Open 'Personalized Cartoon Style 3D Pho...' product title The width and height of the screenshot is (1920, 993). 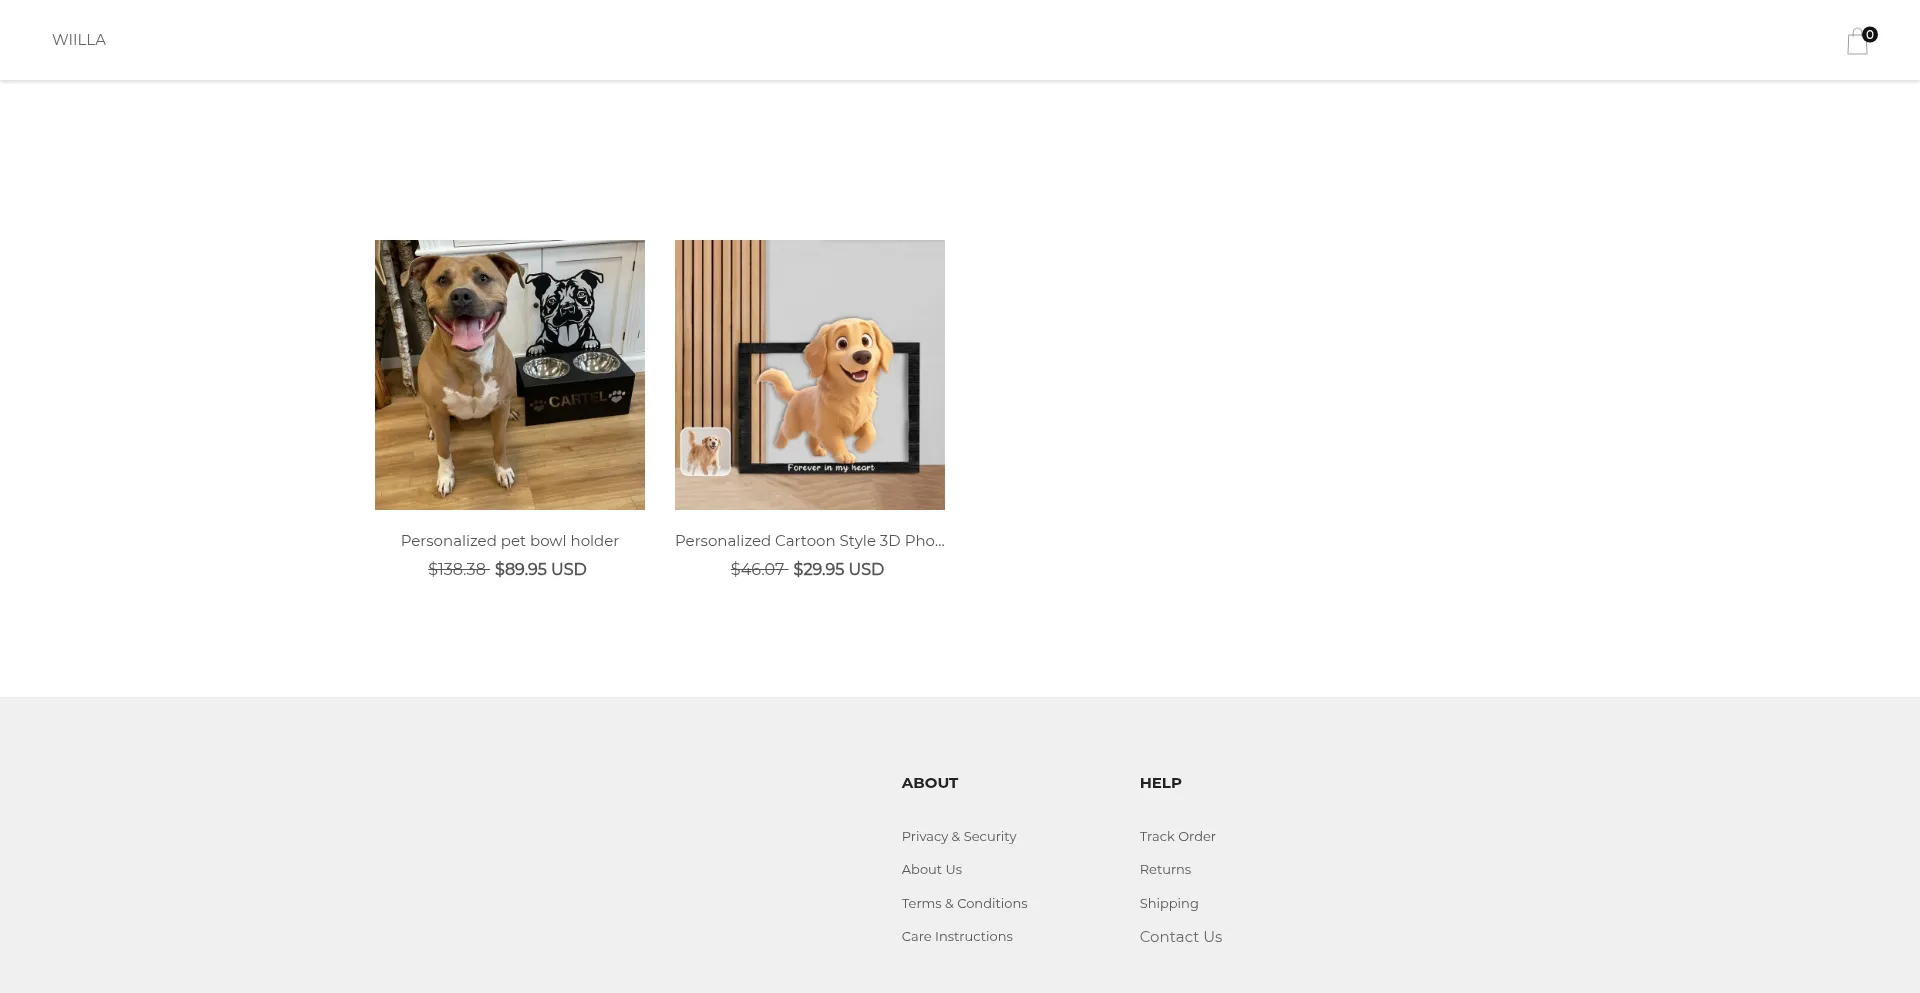[809, 541]
